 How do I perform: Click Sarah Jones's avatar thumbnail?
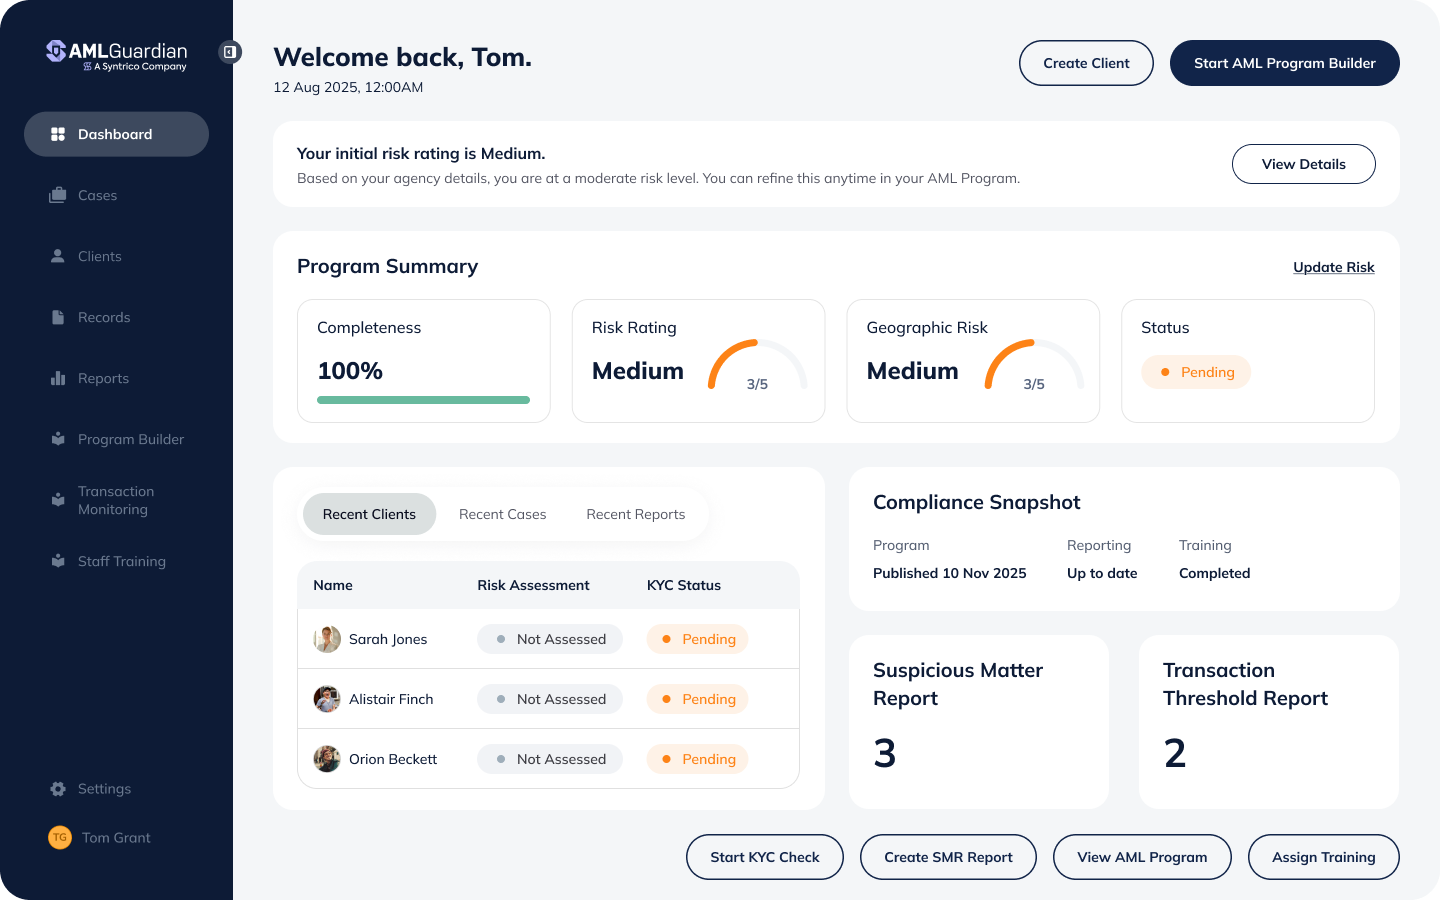[x=327, y=639]
